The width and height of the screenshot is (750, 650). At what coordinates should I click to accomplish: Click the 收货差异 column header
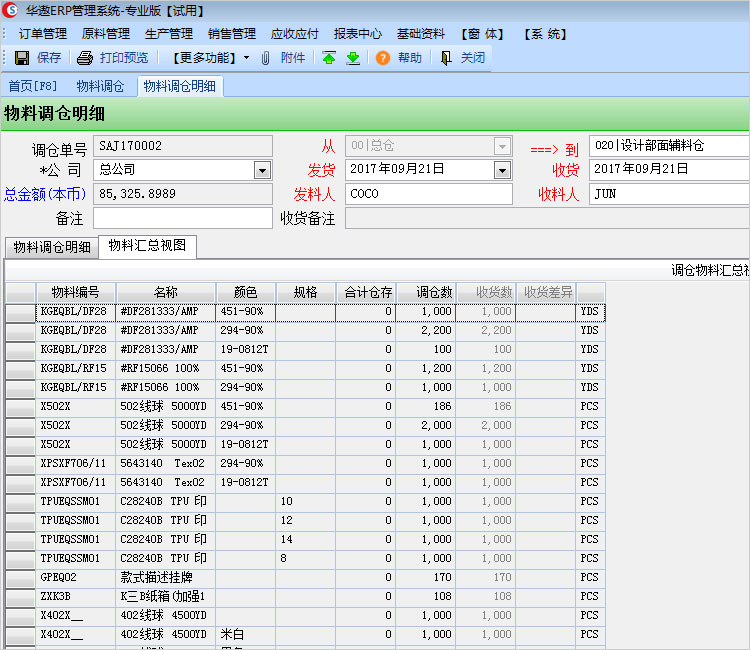[546, 292]
